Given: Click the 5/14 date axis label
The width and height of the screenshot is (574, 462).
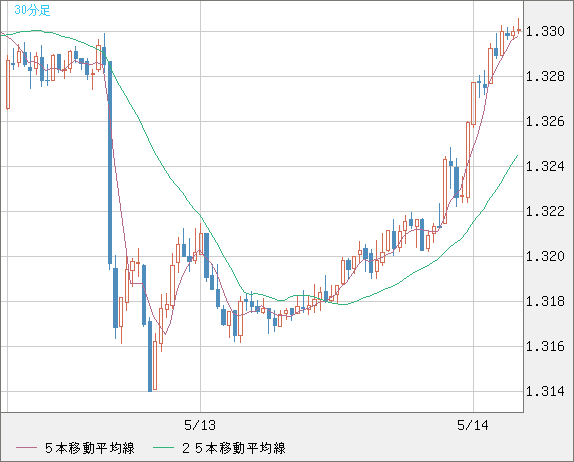Looking at the screenshot, I should [473, 425].
